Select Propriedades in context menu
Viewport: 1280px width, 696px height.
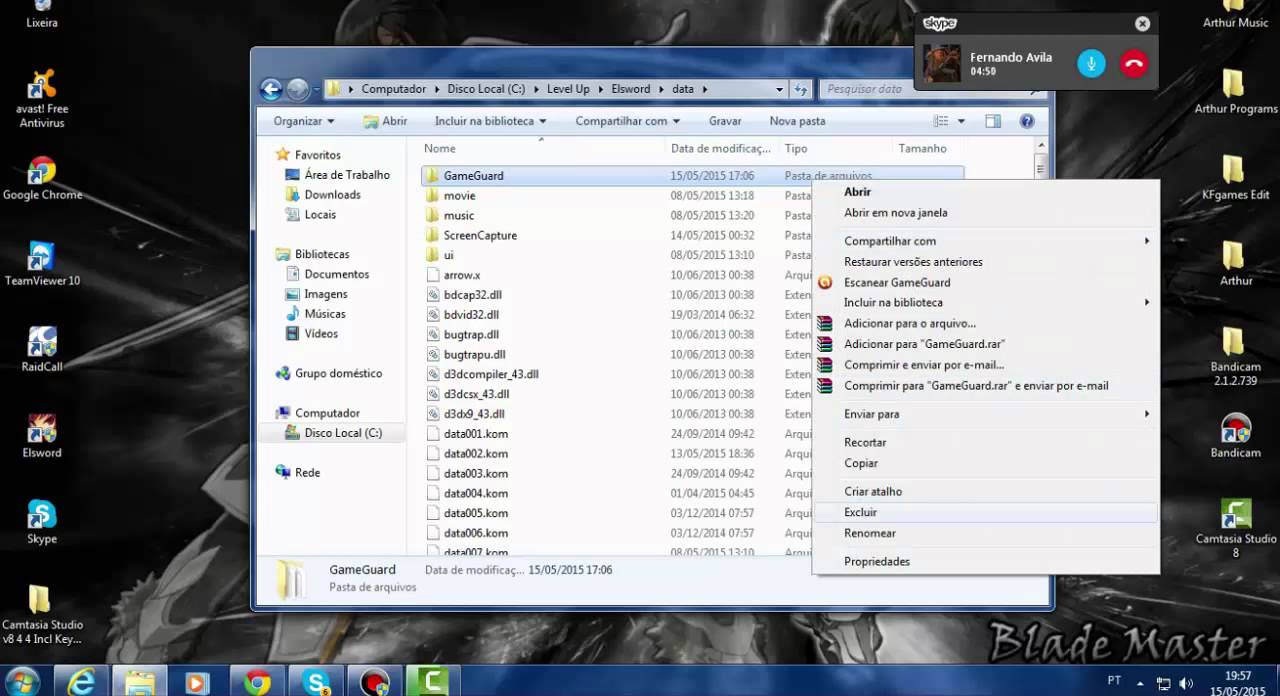[985, 561]
